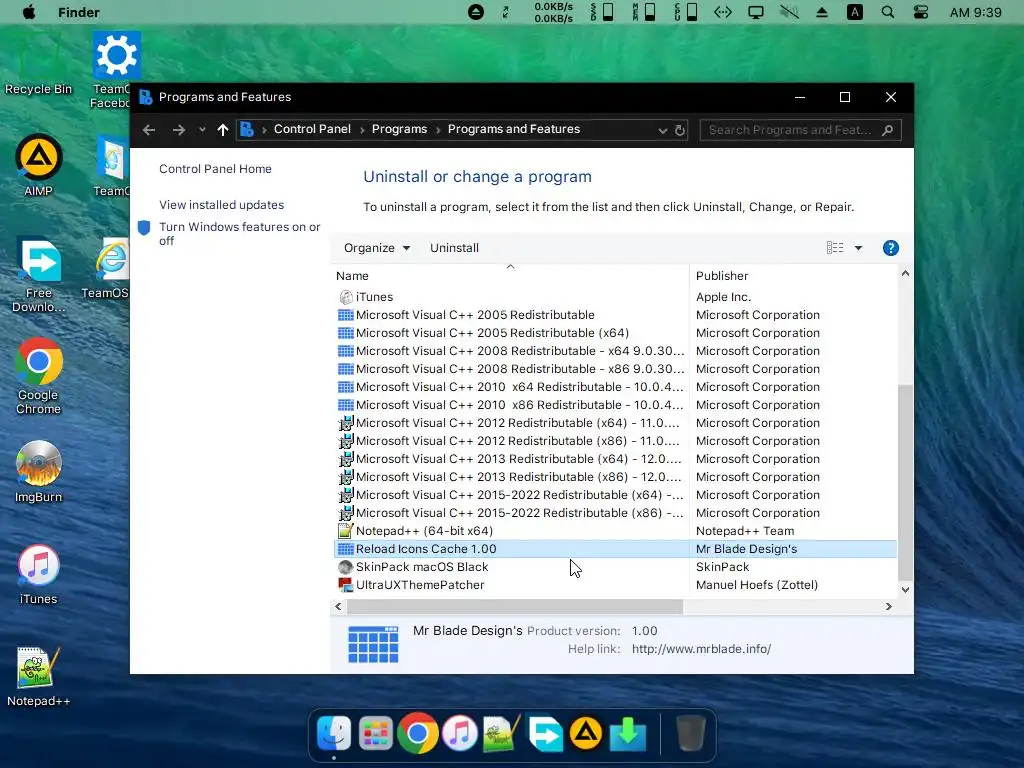Go back with the back arrow
The height and width of the screenshot is (768, 1024).
pos(149,130)
